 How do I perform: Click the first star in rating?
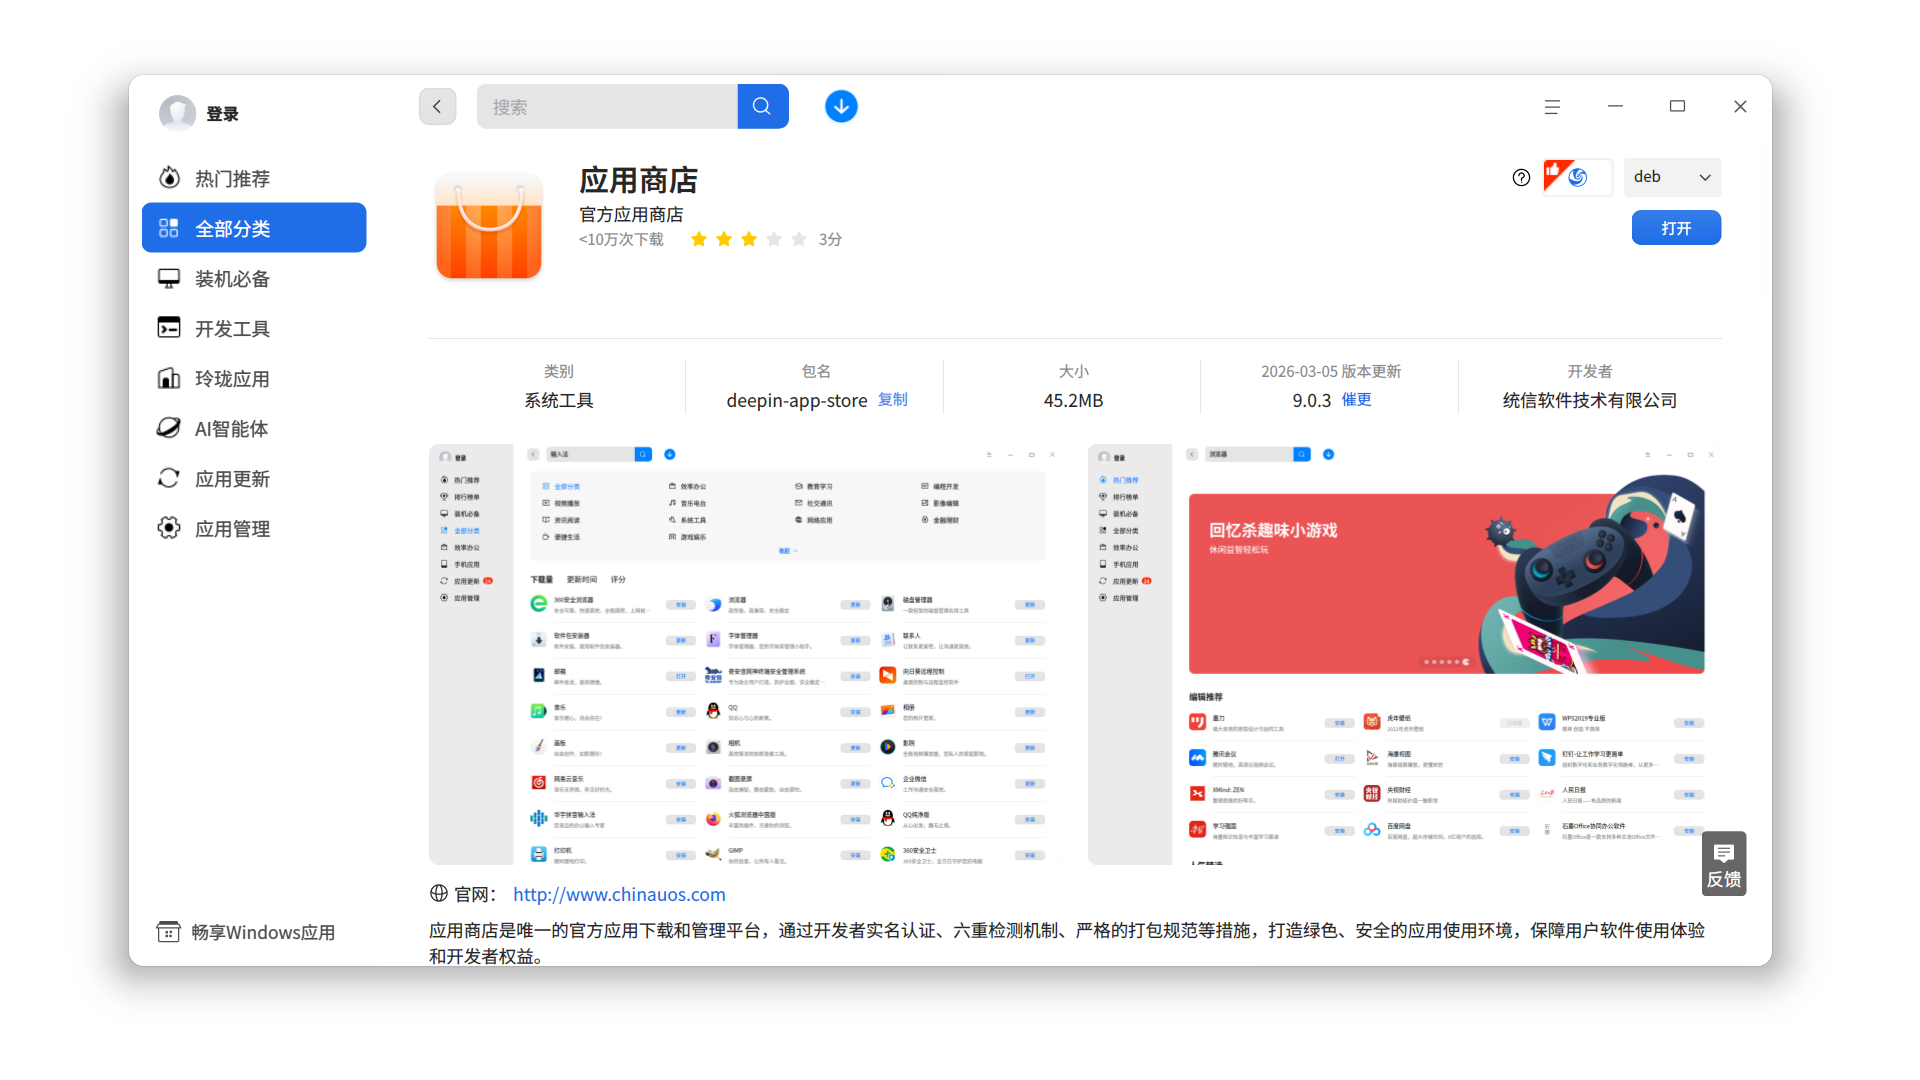[699, 239]
